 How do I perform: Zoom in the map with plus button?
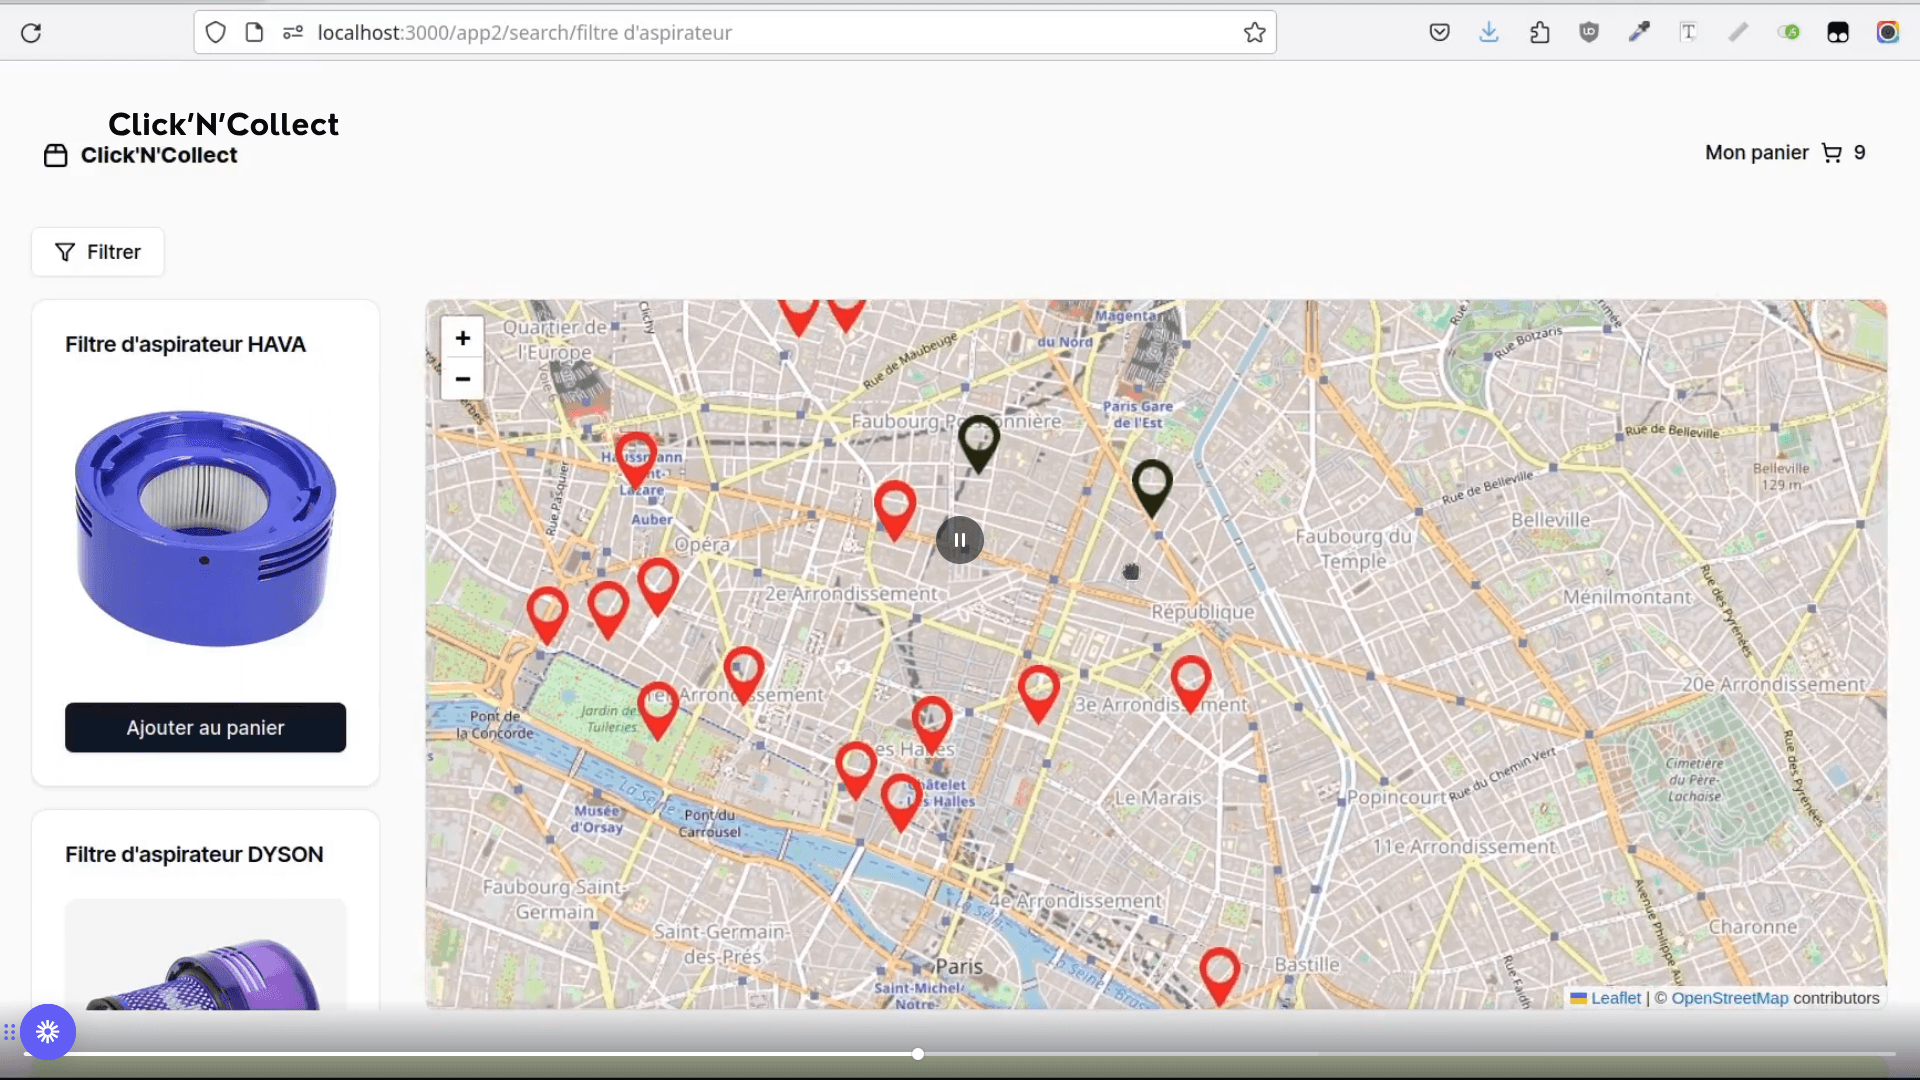462,338
